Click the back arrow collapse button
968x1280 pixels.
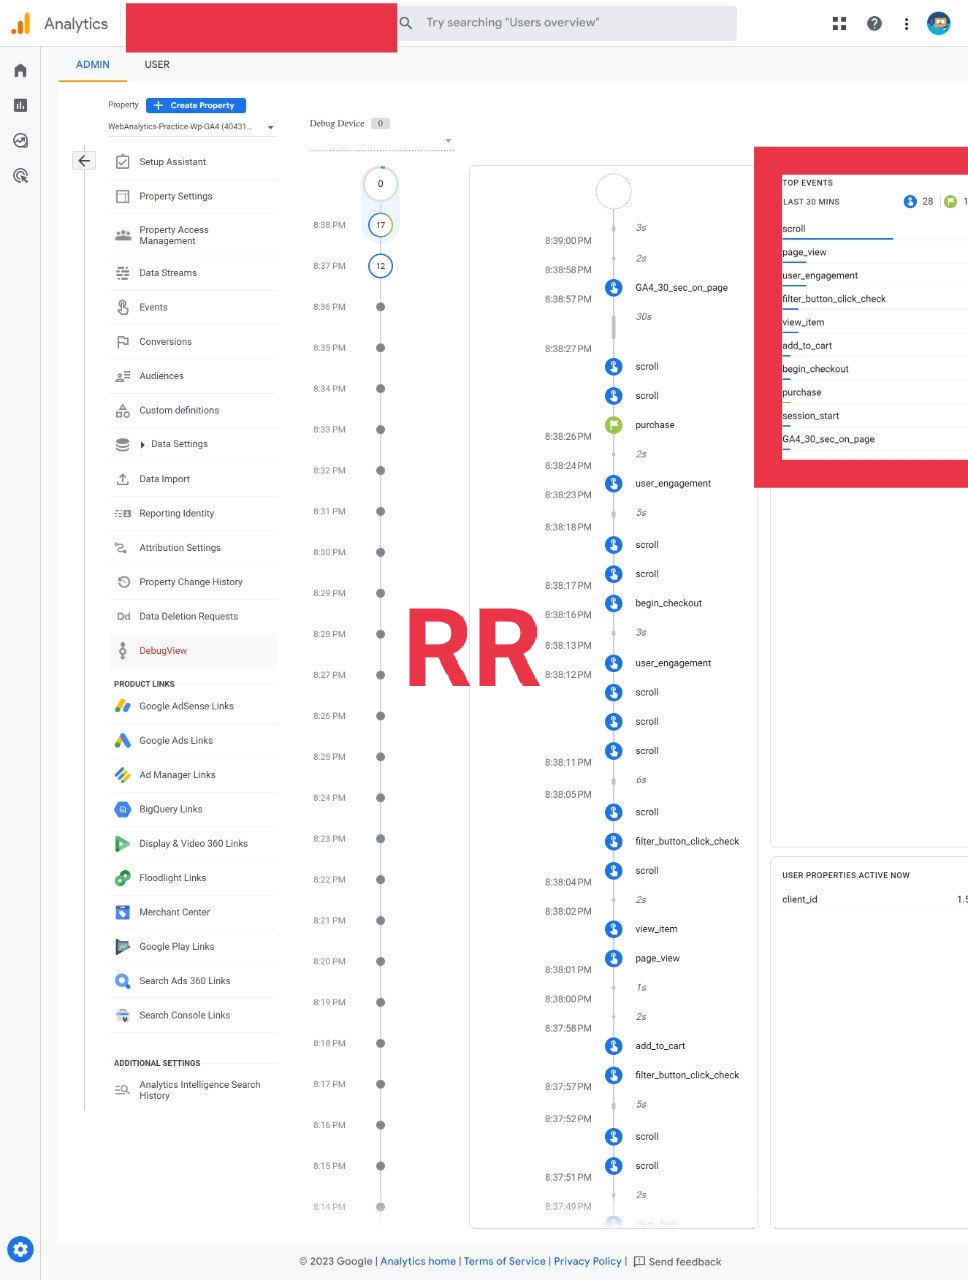pyautogui.click(x=84, y=160)
